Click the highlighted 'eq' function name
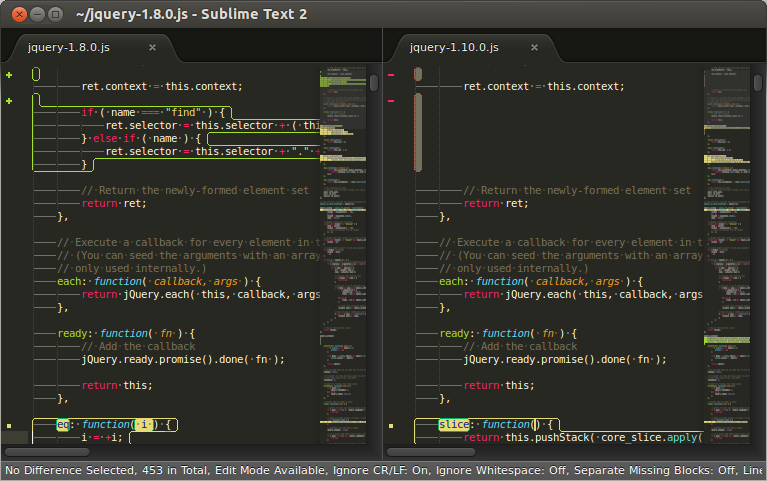 63,424
